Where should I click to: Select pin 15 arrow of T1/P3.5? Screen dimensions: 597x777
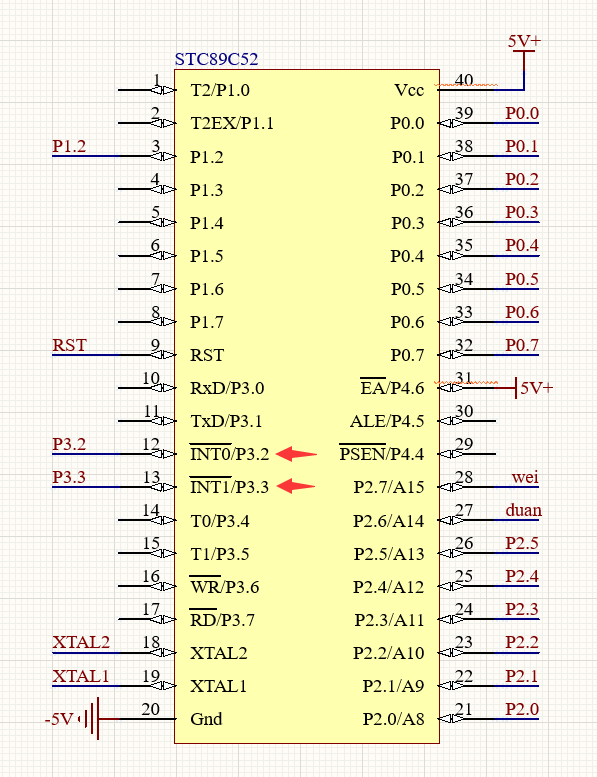163,553
